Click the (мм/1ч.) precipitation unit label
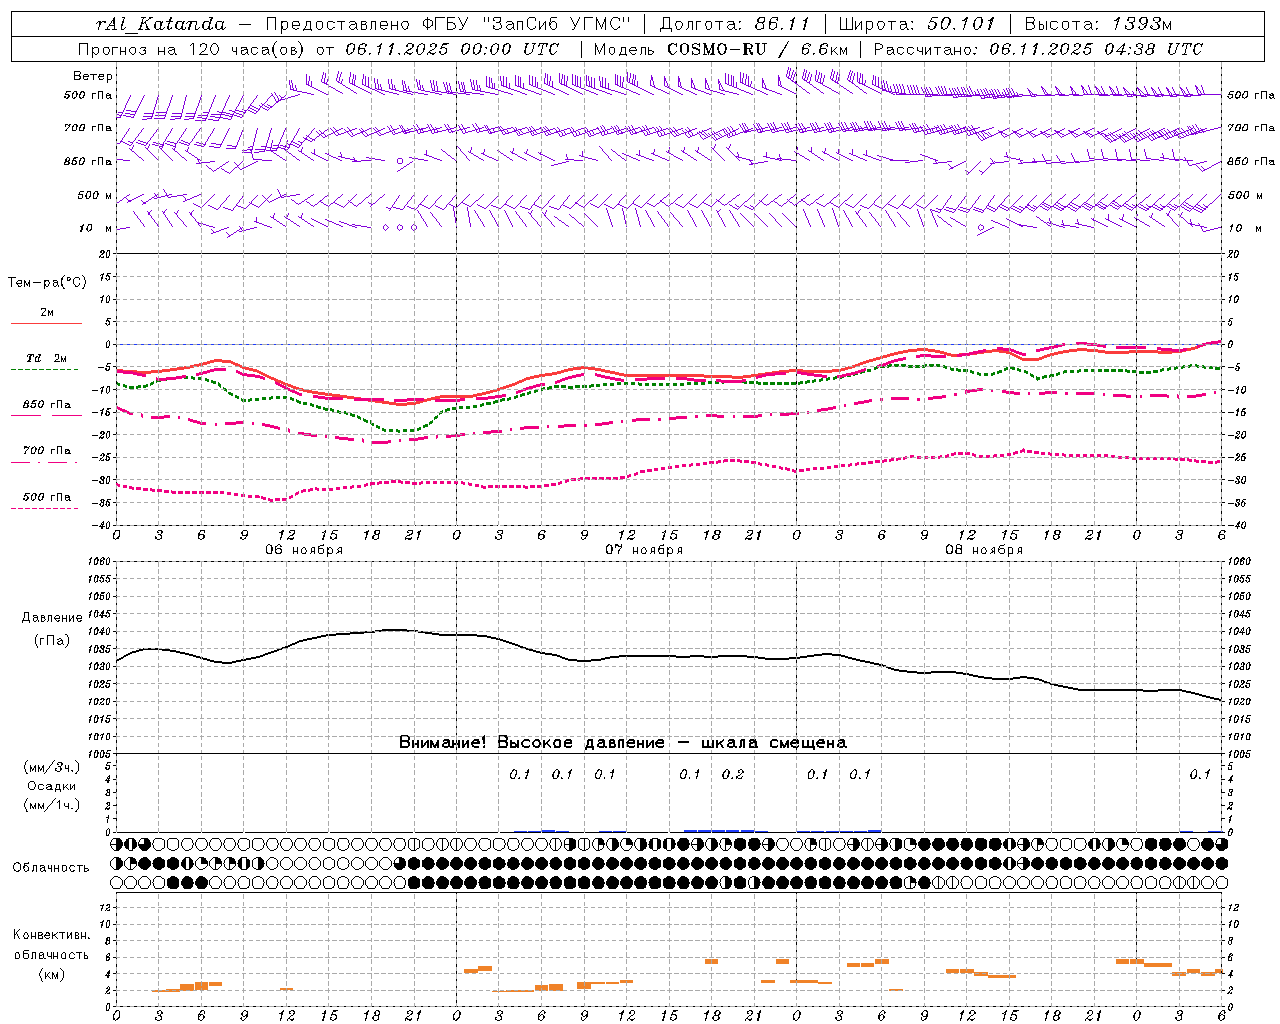 [x=51, y=805]
